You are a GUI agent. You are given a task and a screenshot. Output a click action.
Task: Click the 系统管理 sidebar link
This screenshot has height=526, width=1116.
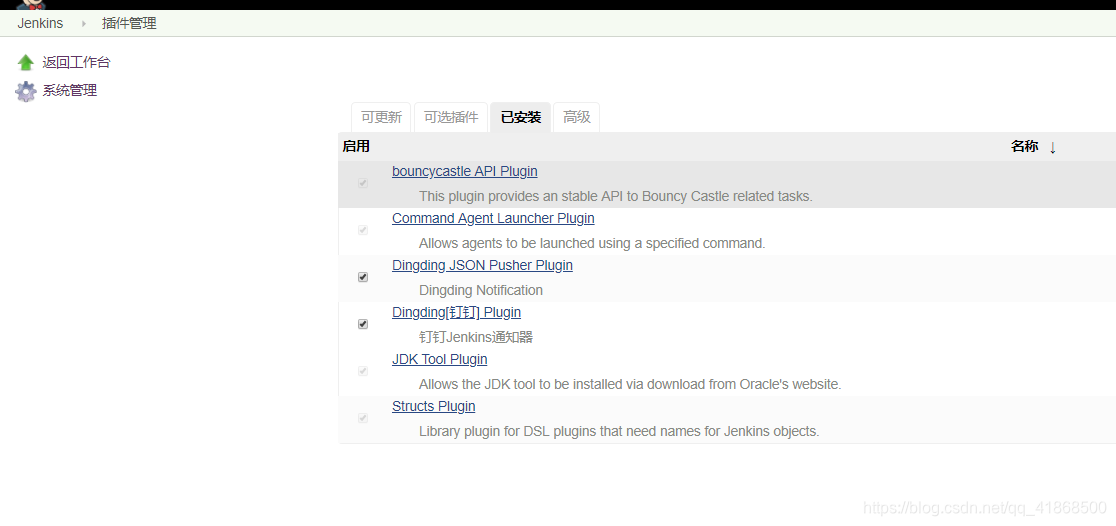(x=70, y=90)
